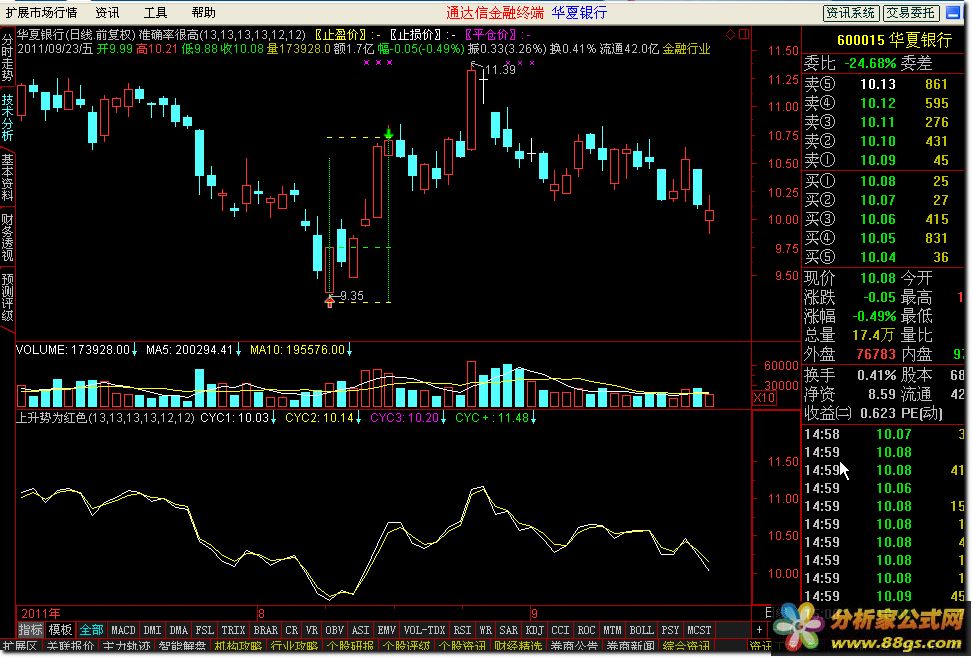This screenshot has height=658, width=973.
Task: Click the 14:58 10.07 tick row
Action: pos(884,435)
